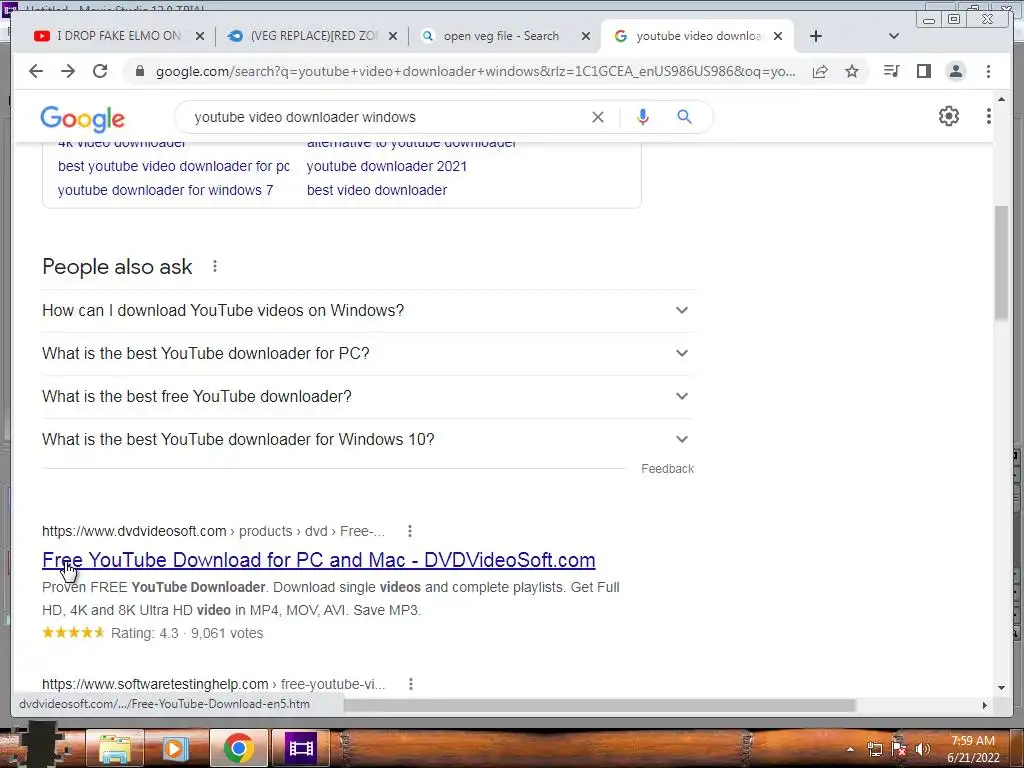Open 'best youtube video downloader for pc' suggestion
Screen dimensions: 1024x768
(174, 166)
